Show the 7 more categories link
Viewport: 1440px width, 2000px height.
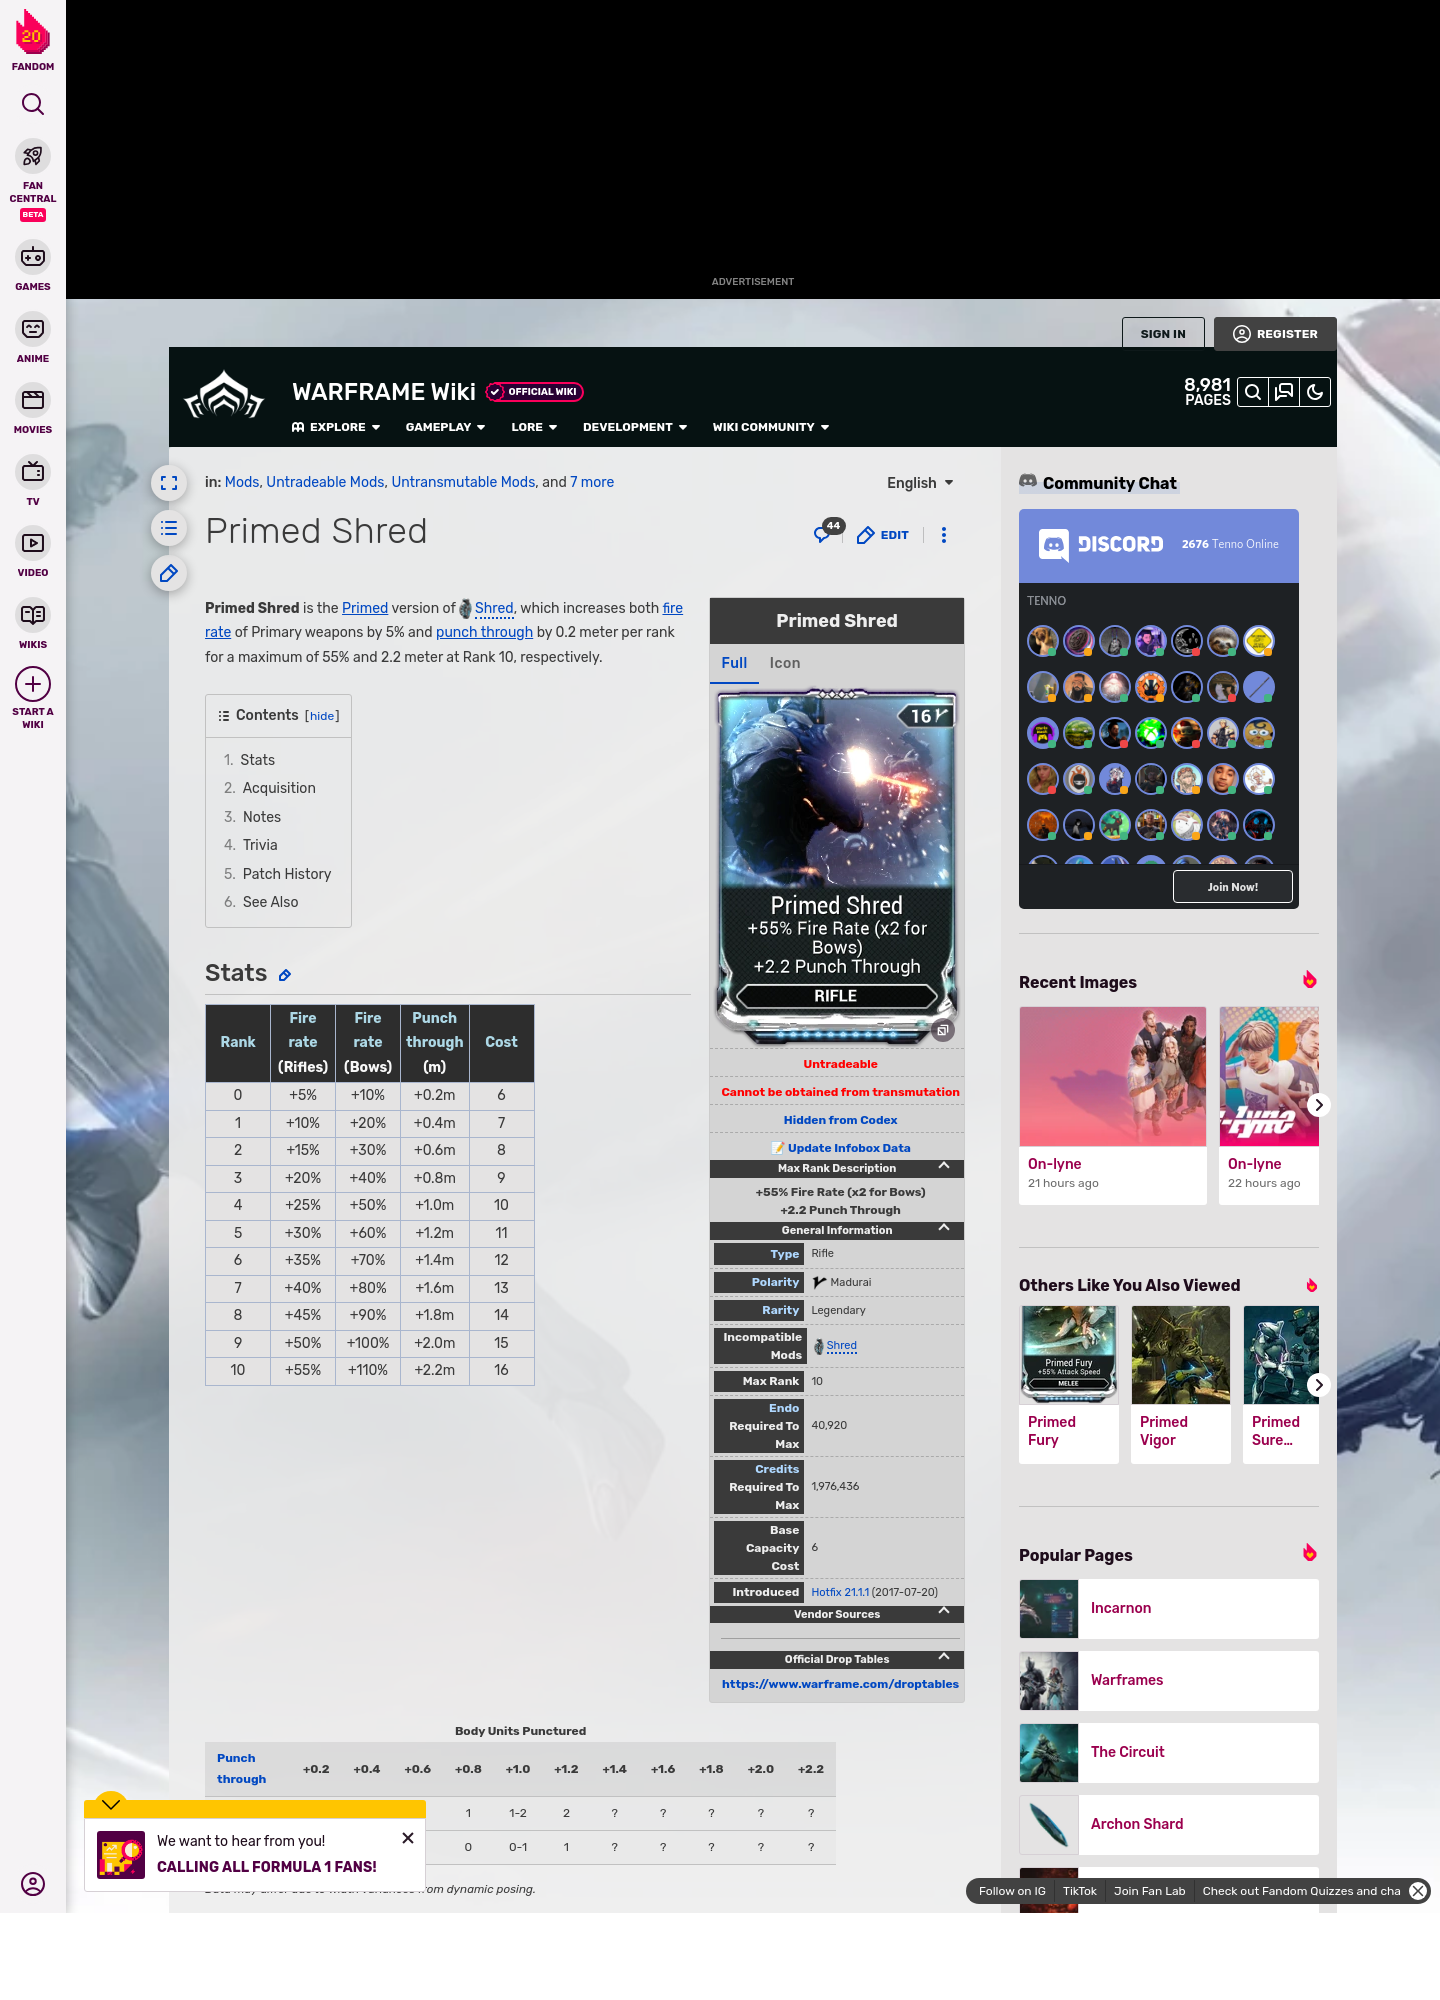(592, 482)
